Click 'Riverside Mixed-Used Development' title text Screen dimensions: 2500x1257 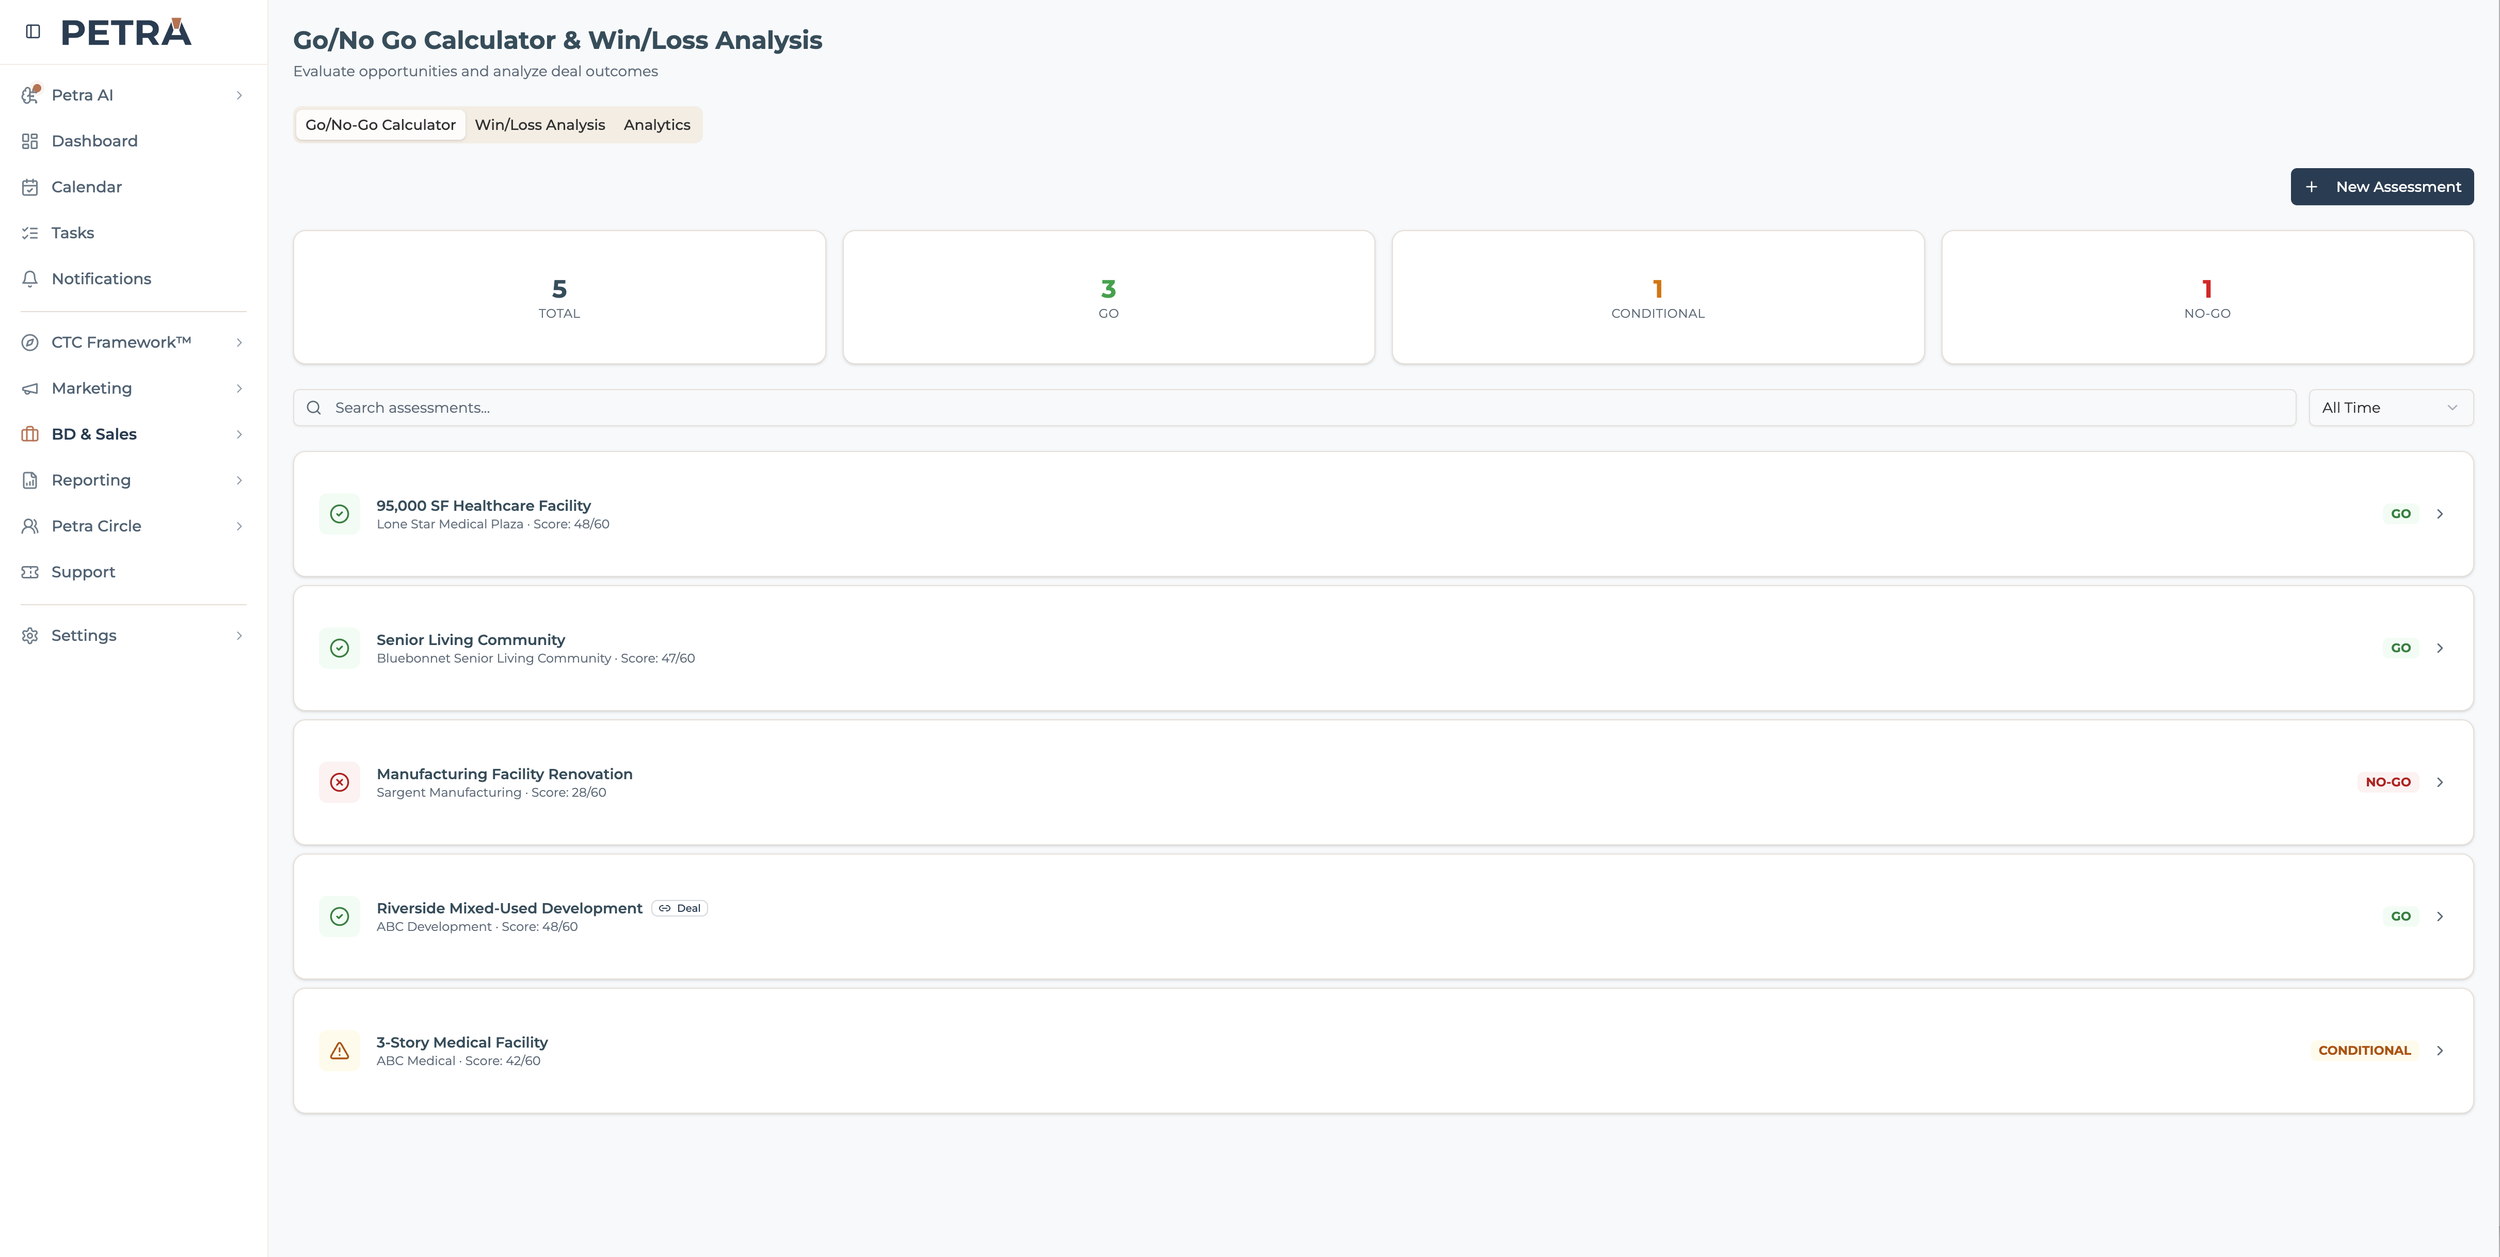coord(509,908)
